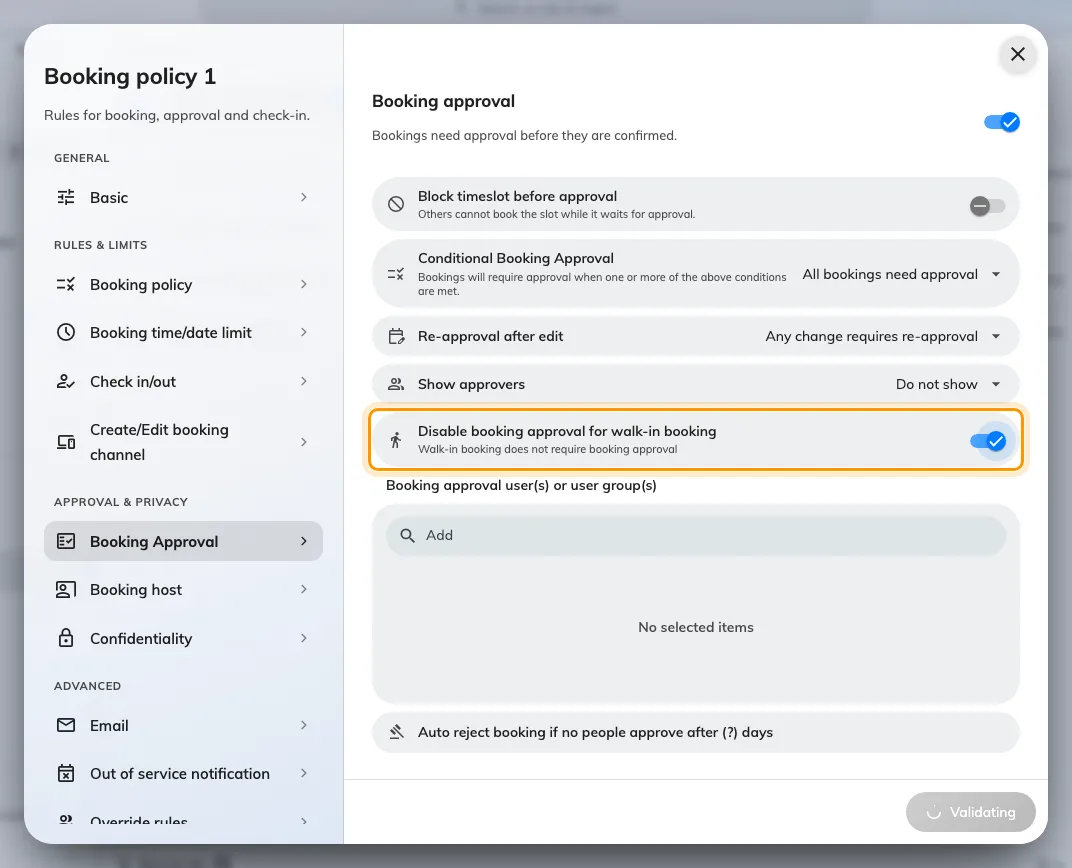Image resolution: width=1072 pixels, height=868 pixels.
Task: Click the Booking policy rules icon
Action: (66, 284)
